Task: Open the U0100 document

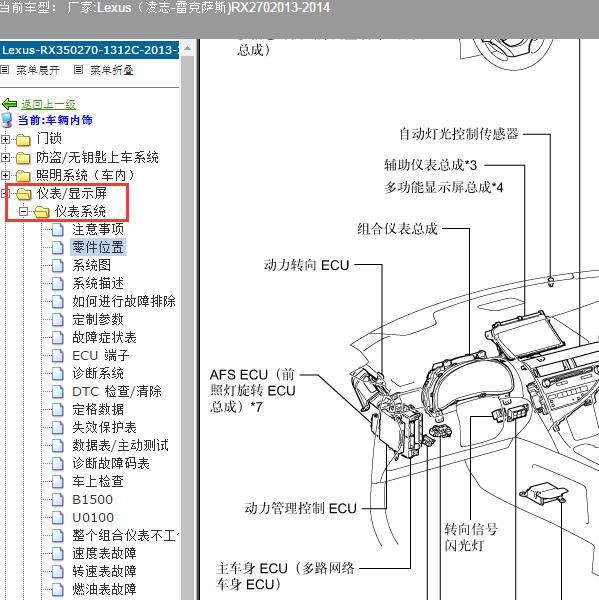Action: (93, 517)
